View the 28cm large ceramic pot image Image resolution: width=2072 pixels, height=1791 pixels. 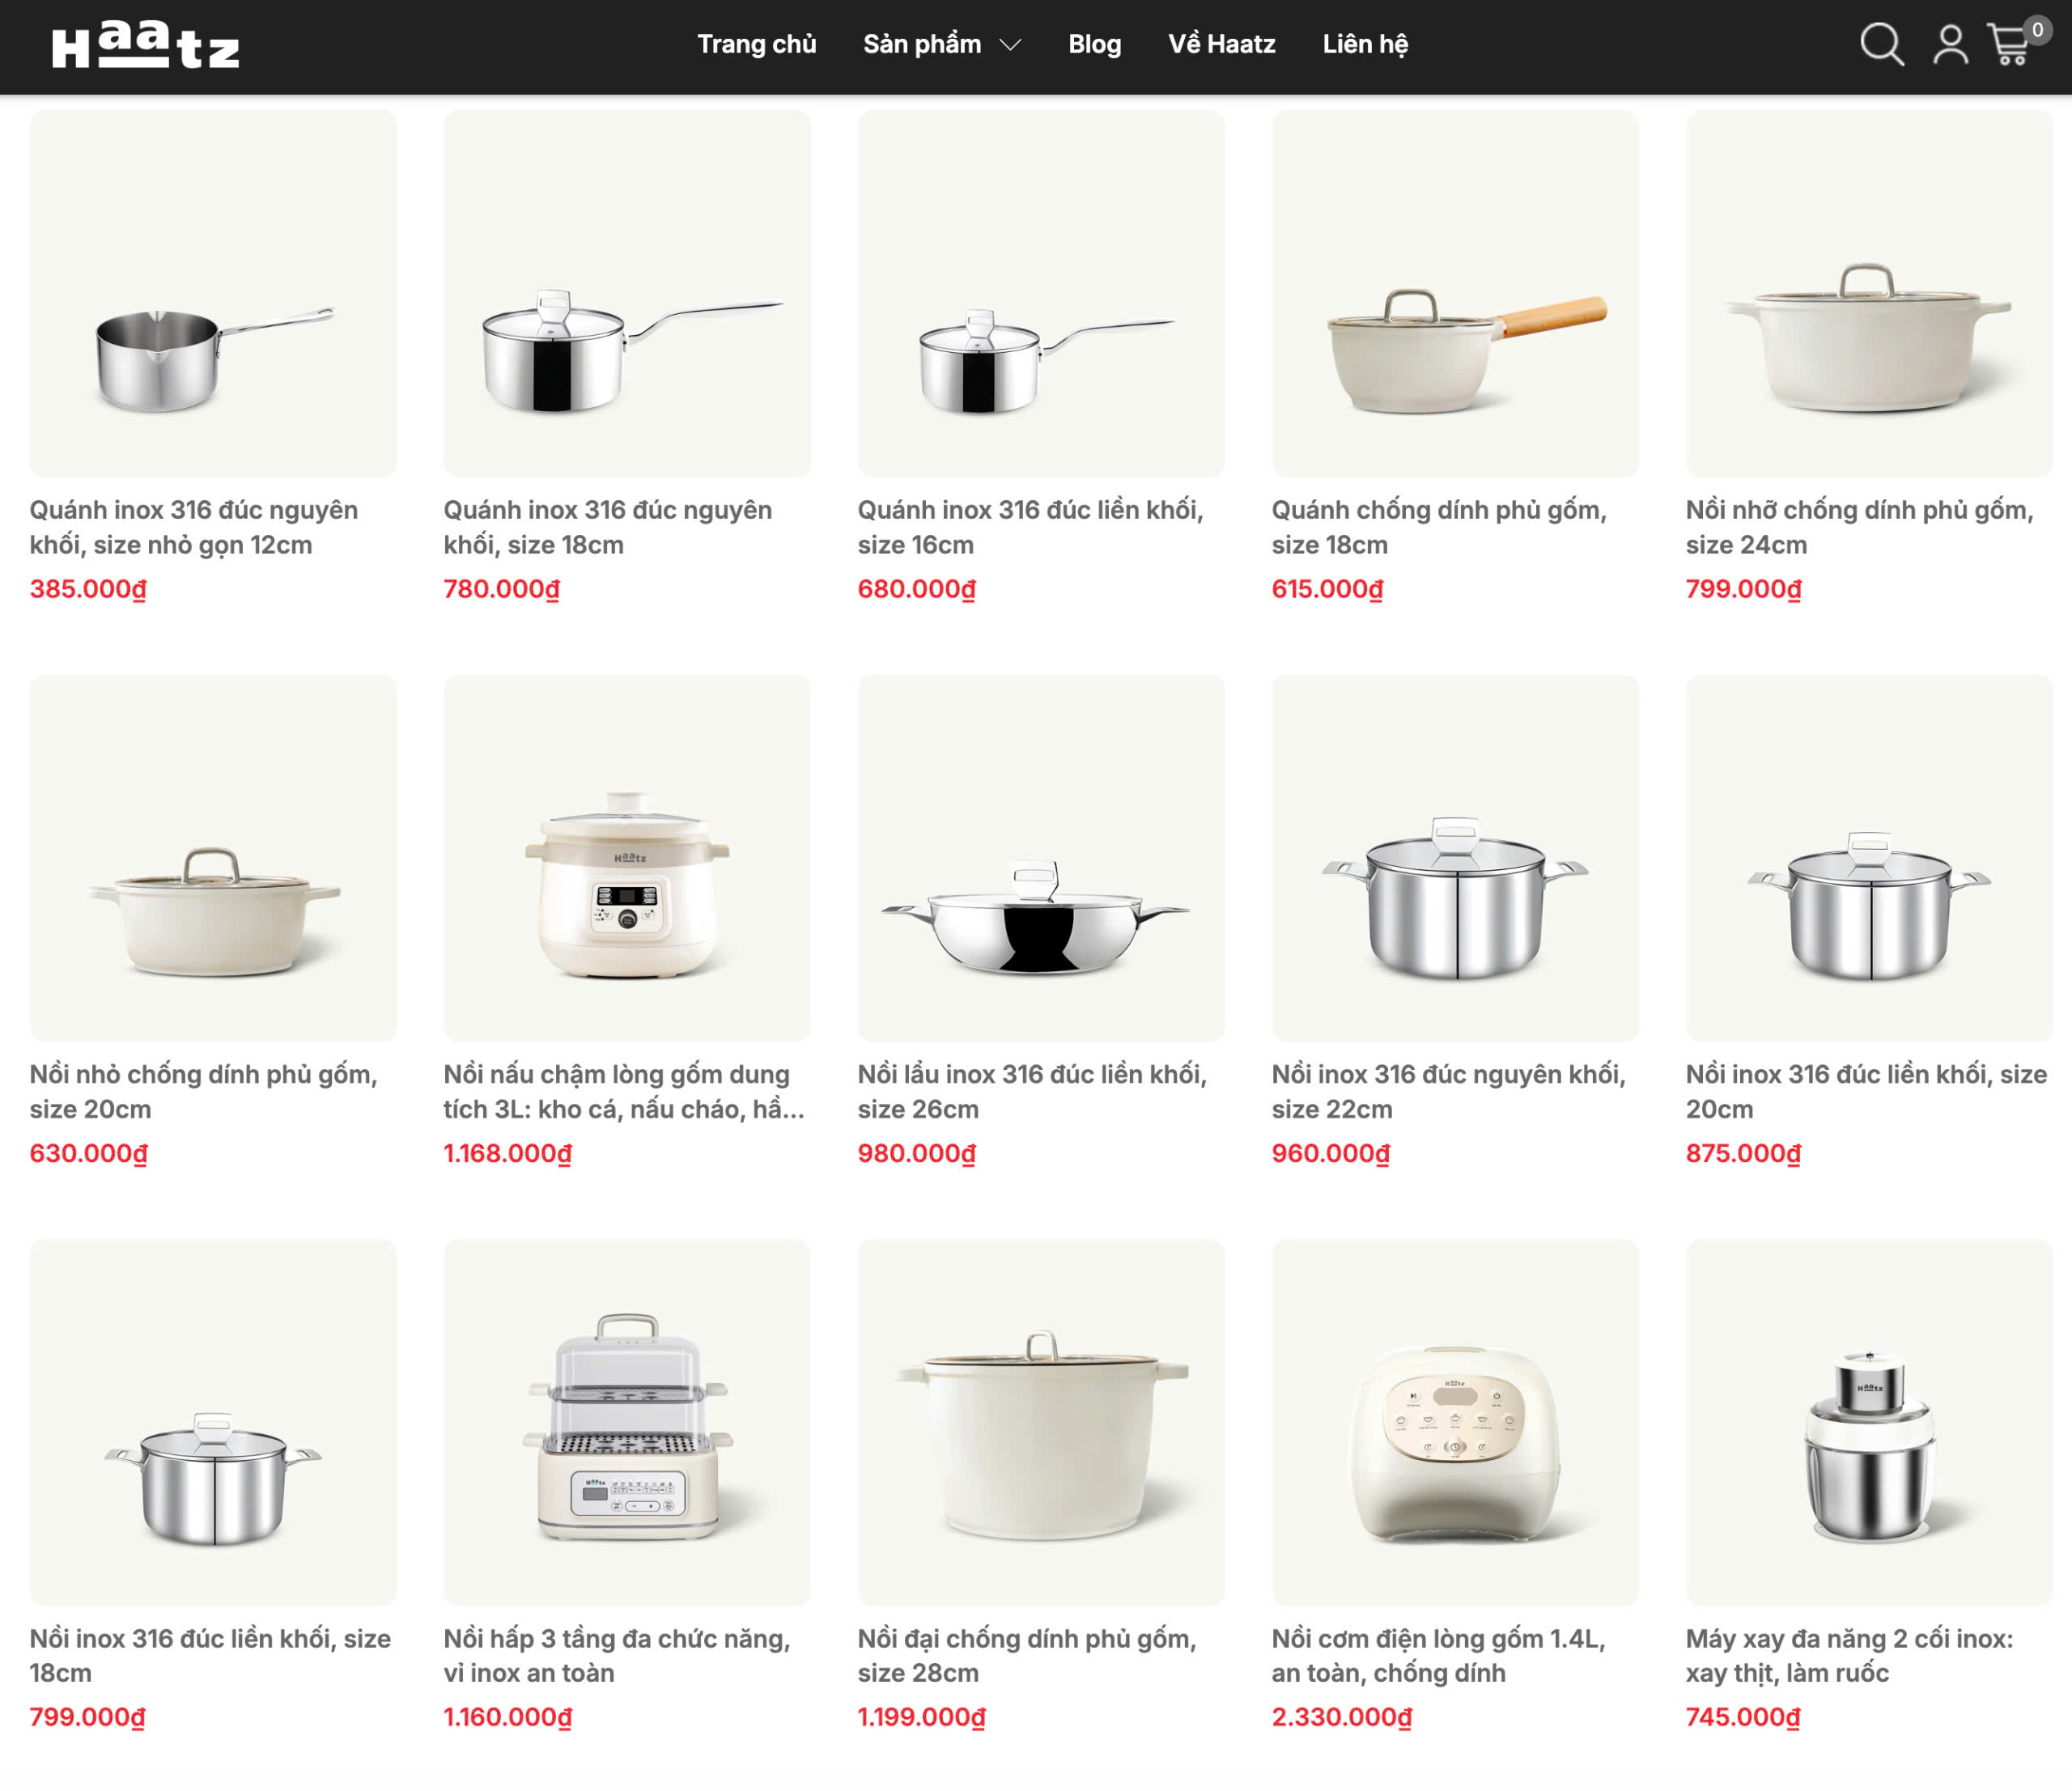click(1041, 1422)
